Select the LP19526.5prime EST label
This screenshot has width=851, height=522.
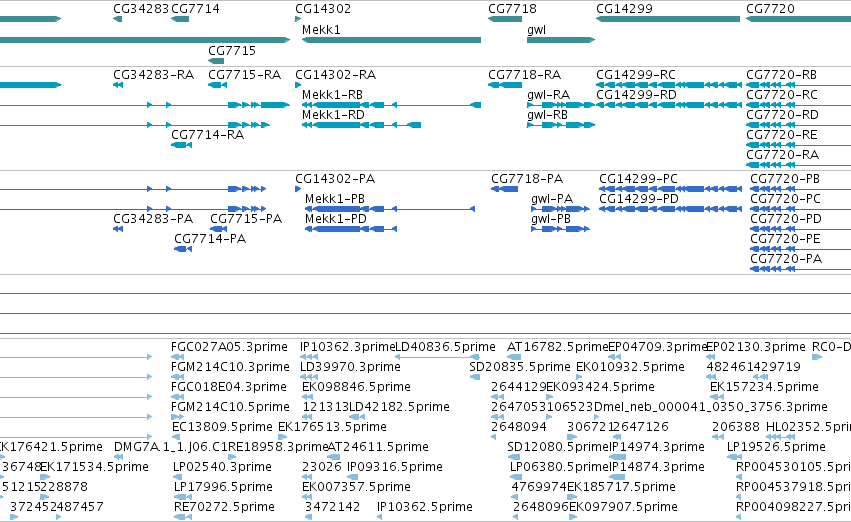pos(777,448)
